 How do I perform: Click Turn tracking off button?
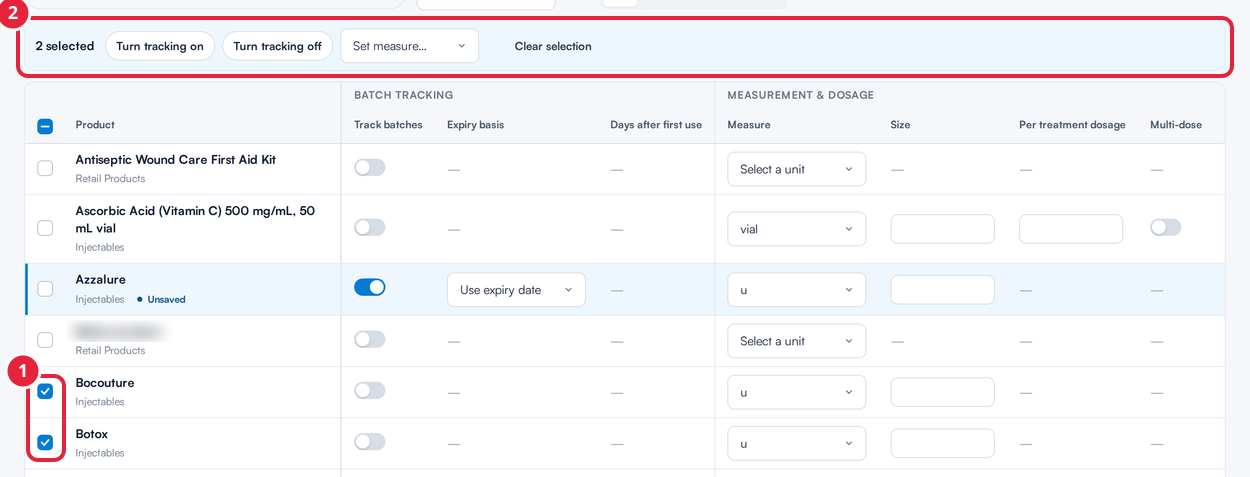pyautogui.click(x=277, y=46)
